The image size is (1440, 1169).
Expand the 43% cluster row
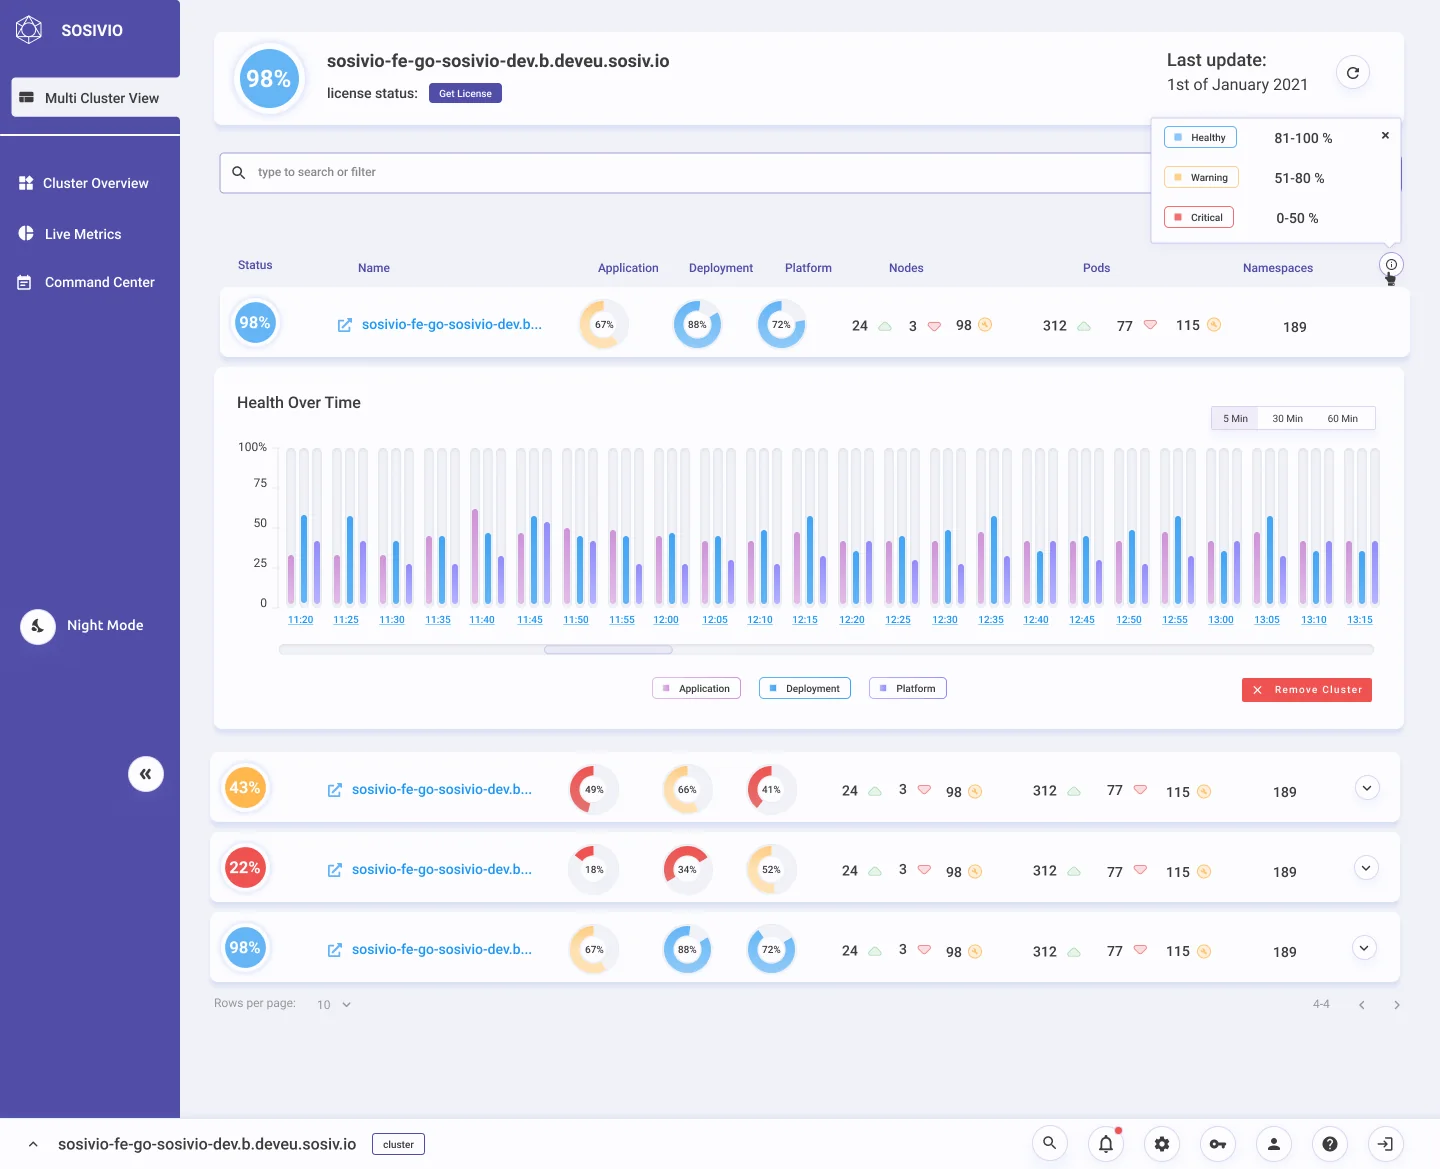(1367, 788)
